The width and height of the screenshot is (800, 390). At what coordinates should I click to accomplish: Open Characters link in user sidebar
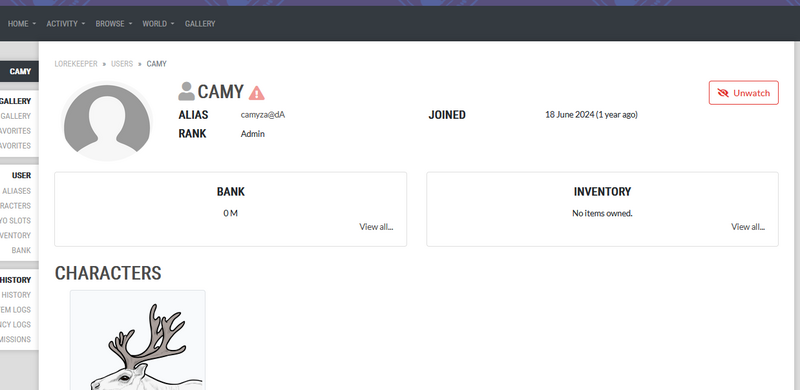[15, 206]
